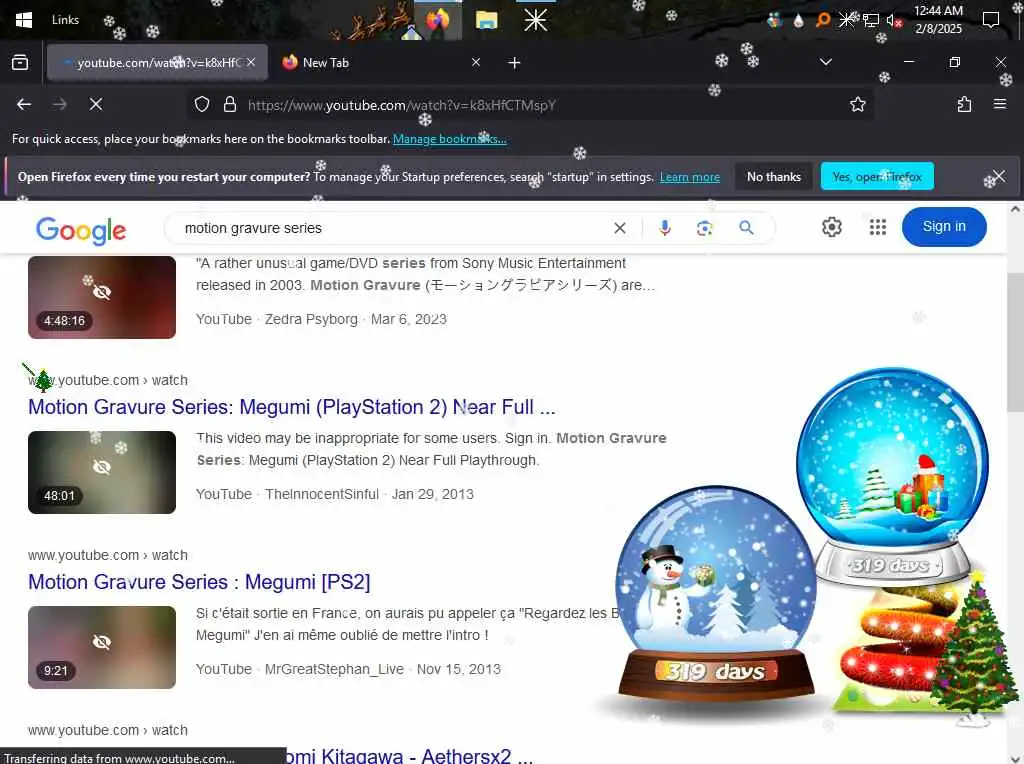Viewport: 1024px width, 764px height.
Task: Open Manage bookmarks link
Action: (x=449, y=139)
